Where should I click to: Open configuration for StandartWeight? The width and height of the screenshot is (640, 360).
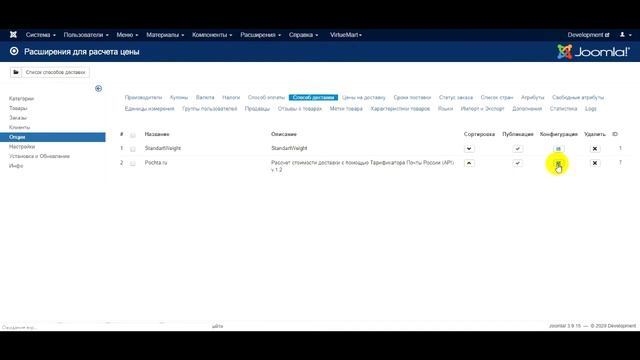point(558,149)
